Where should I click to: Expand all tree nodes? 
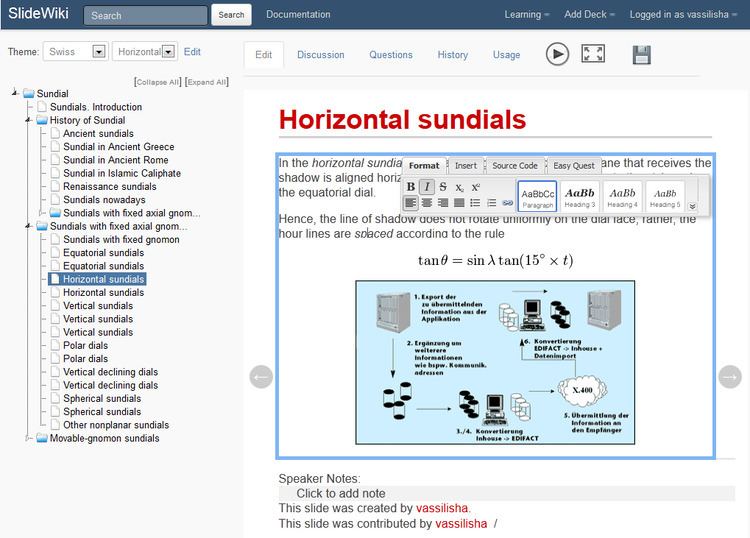207,82
